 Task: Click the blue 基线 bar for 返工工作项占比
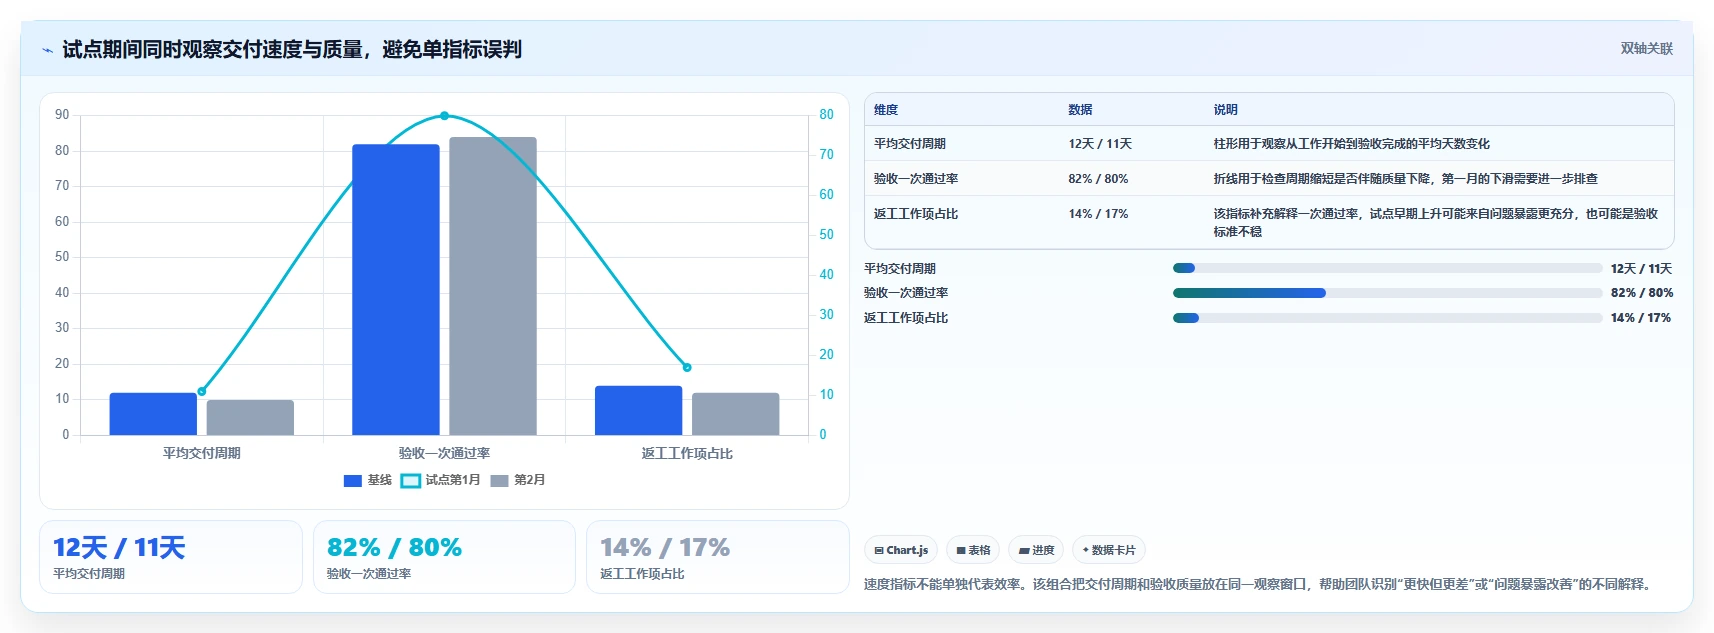[x=639, y=410]
